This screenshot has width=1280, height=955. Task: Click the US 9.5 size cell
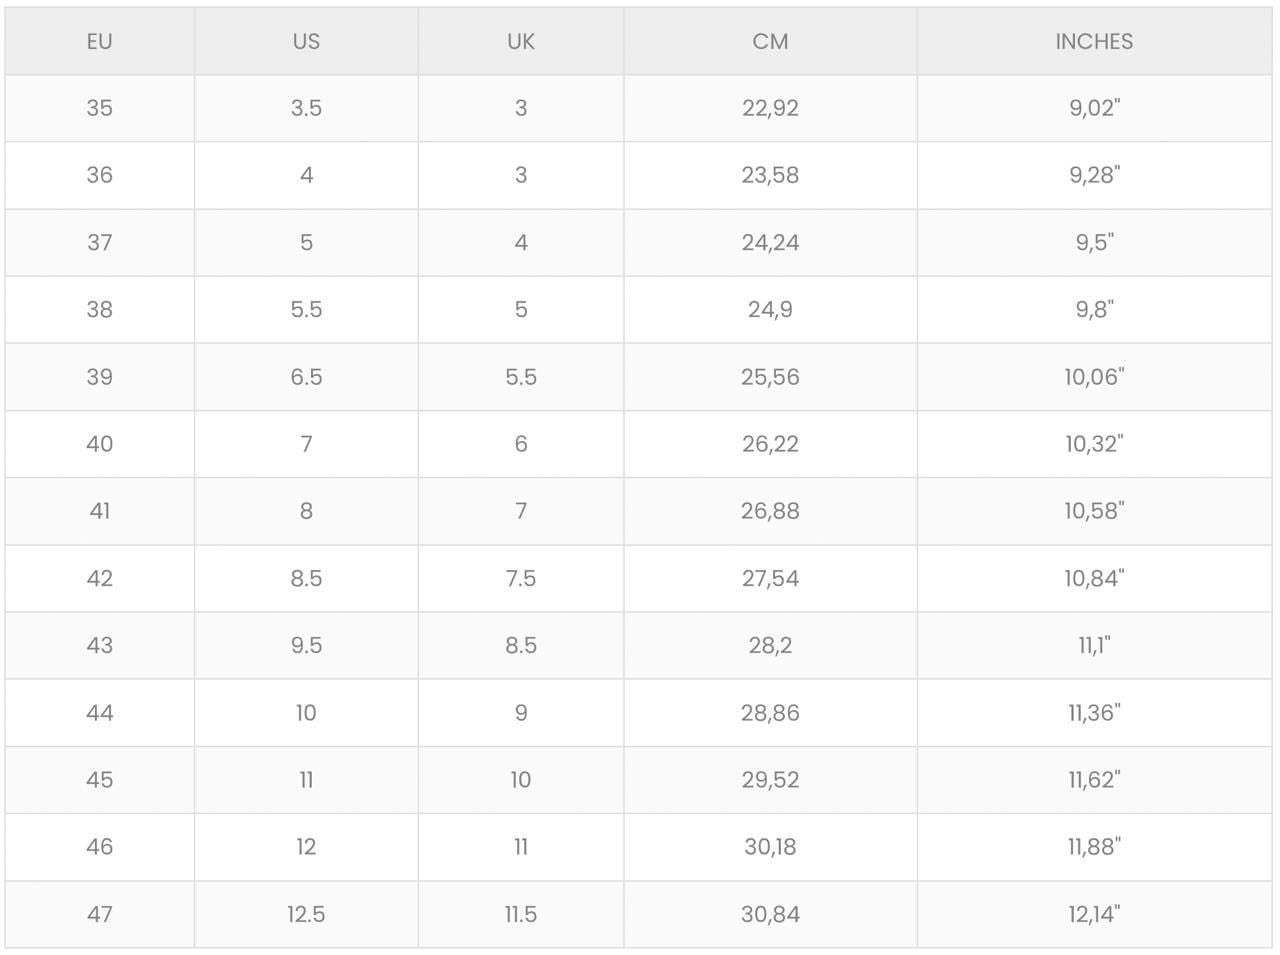coord(306,645)
